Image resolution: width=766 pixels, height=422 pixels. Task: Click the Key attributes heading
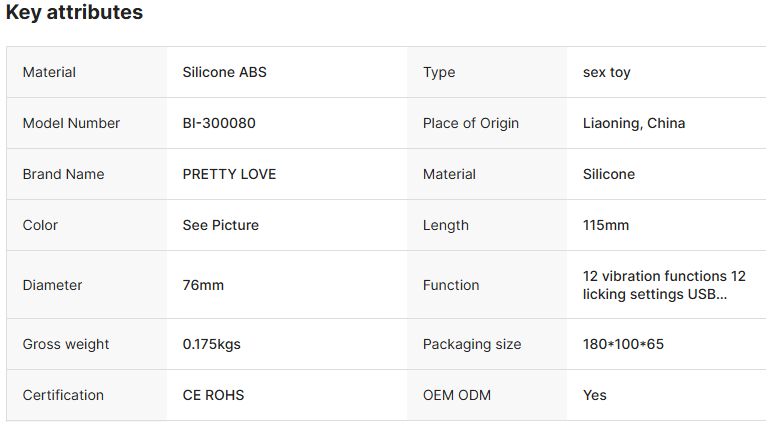[x=74, y=12]
